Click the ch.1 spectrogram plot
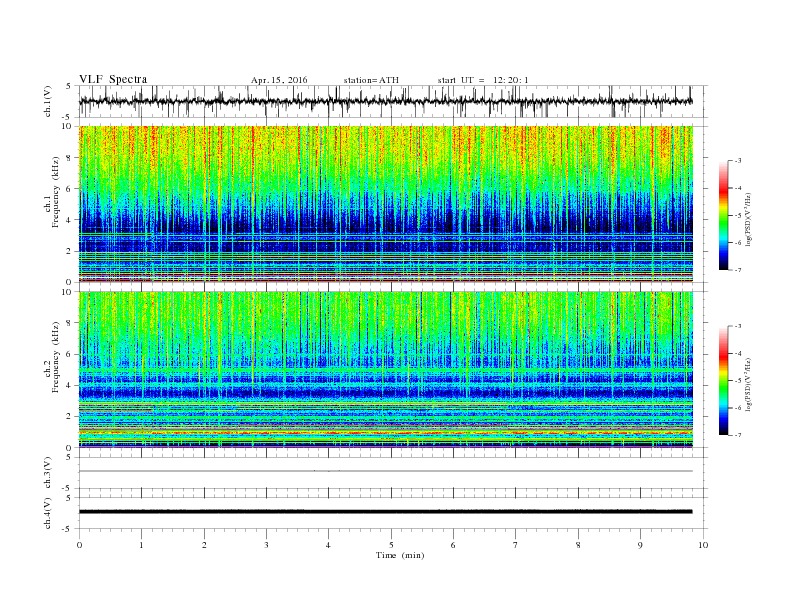This screenshot has width=792, height=612. coord(385,204)
